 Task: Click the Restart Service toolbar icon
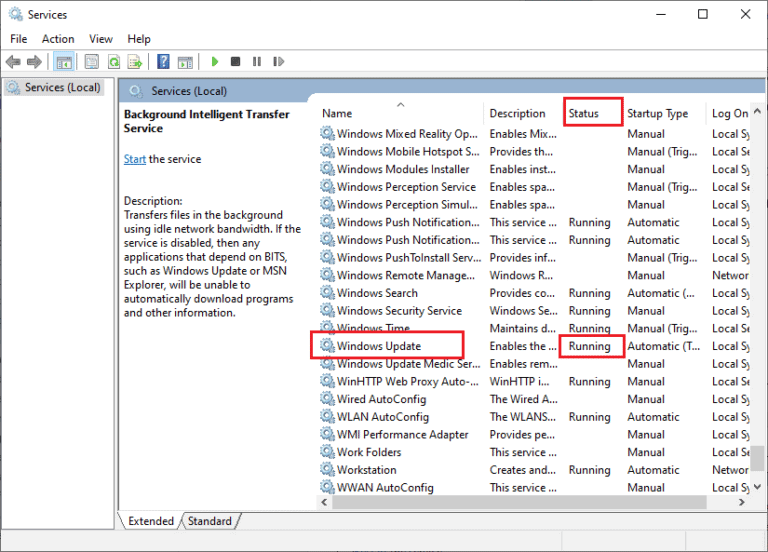(x=279, y=62)
